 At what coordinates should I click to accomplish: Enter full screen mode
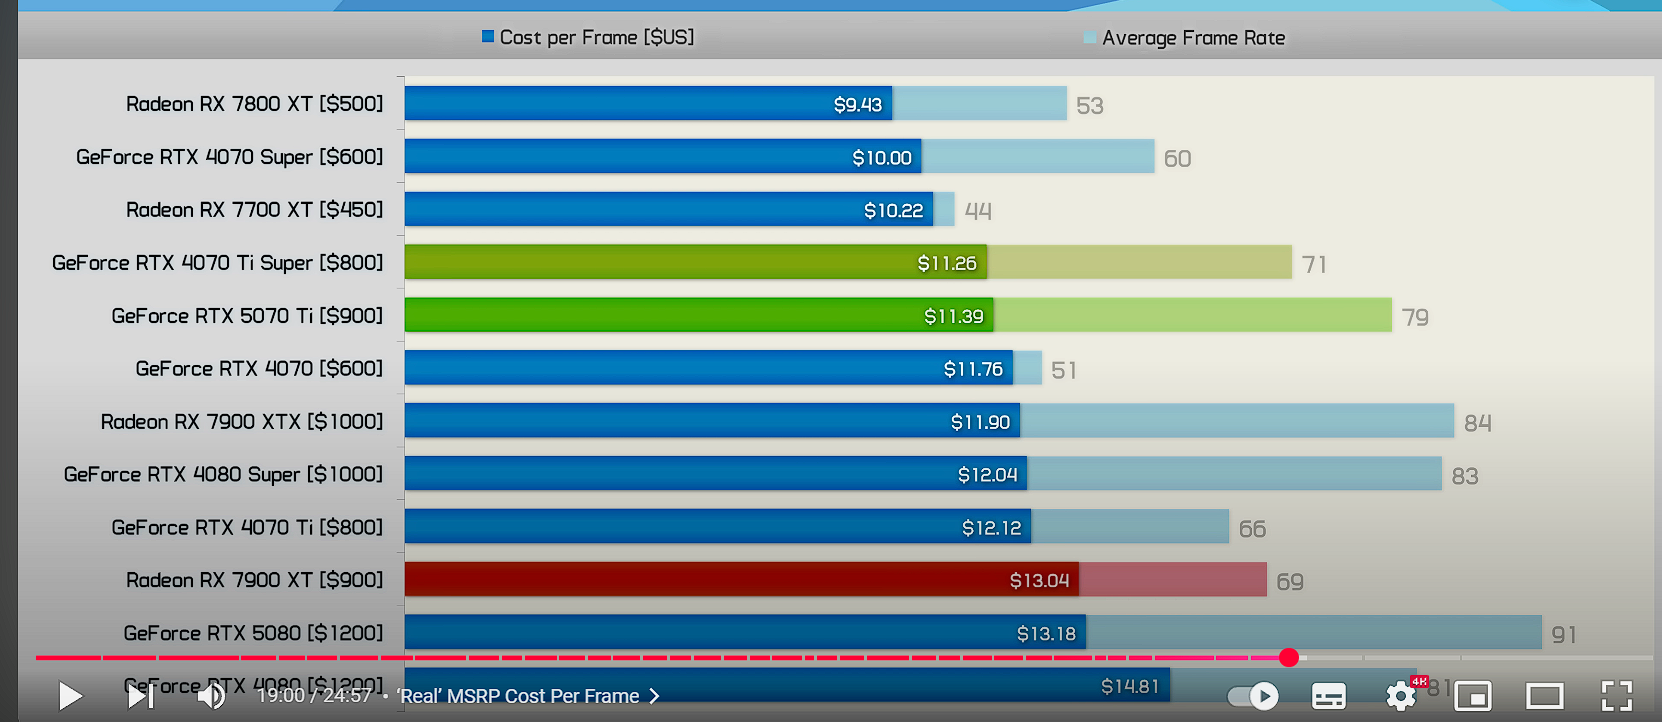point(1617,696)
